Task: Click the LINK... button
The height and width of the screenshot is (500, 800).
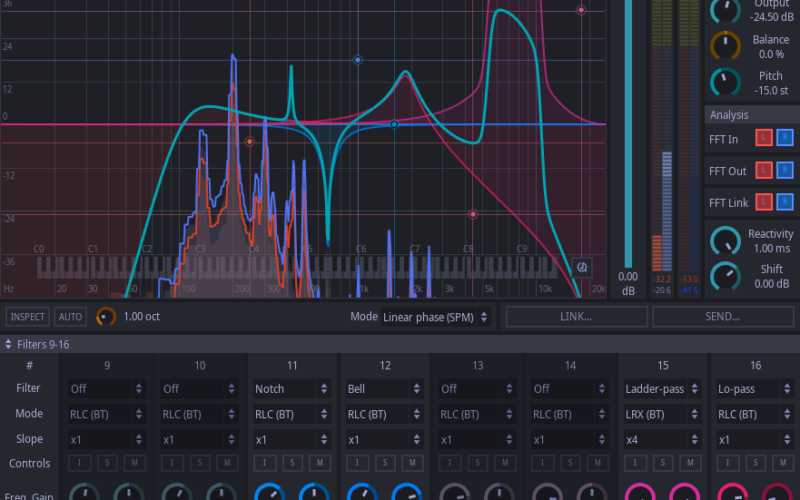Action: point(576,317)
